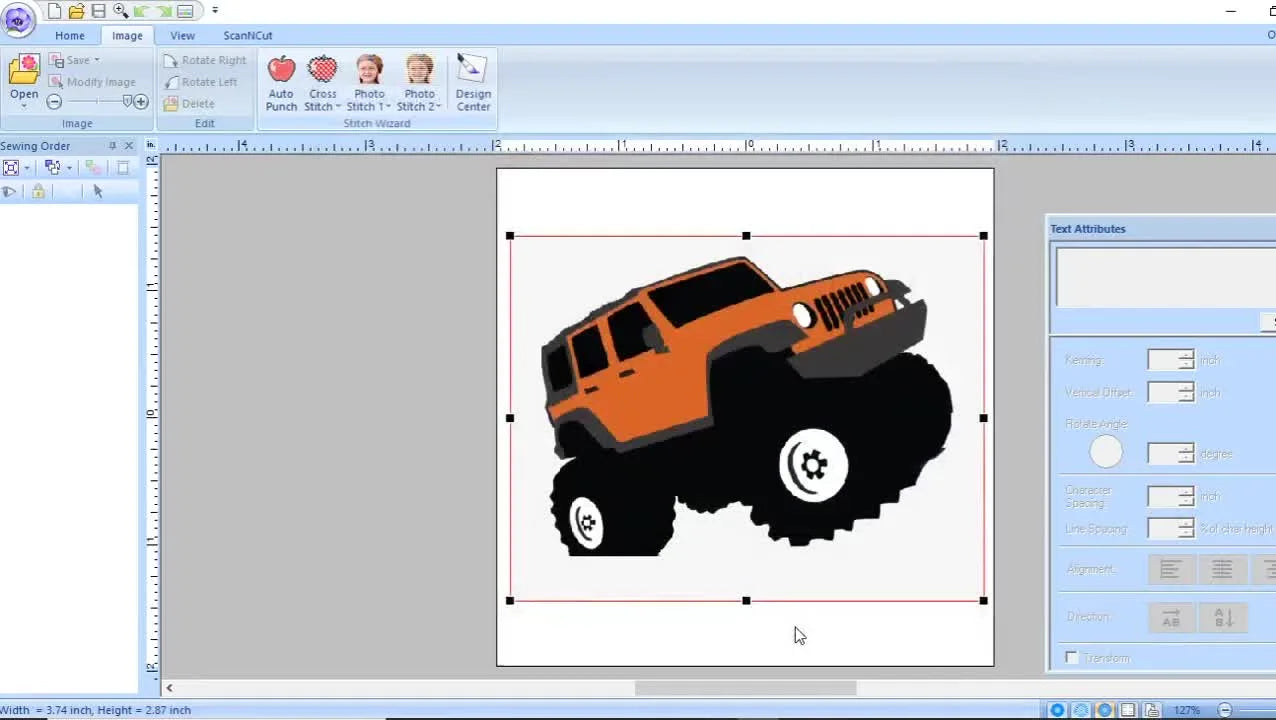Click the horizontal scrollbar left arrow
The image size is (1276, 720).
(x=169, y=688)
